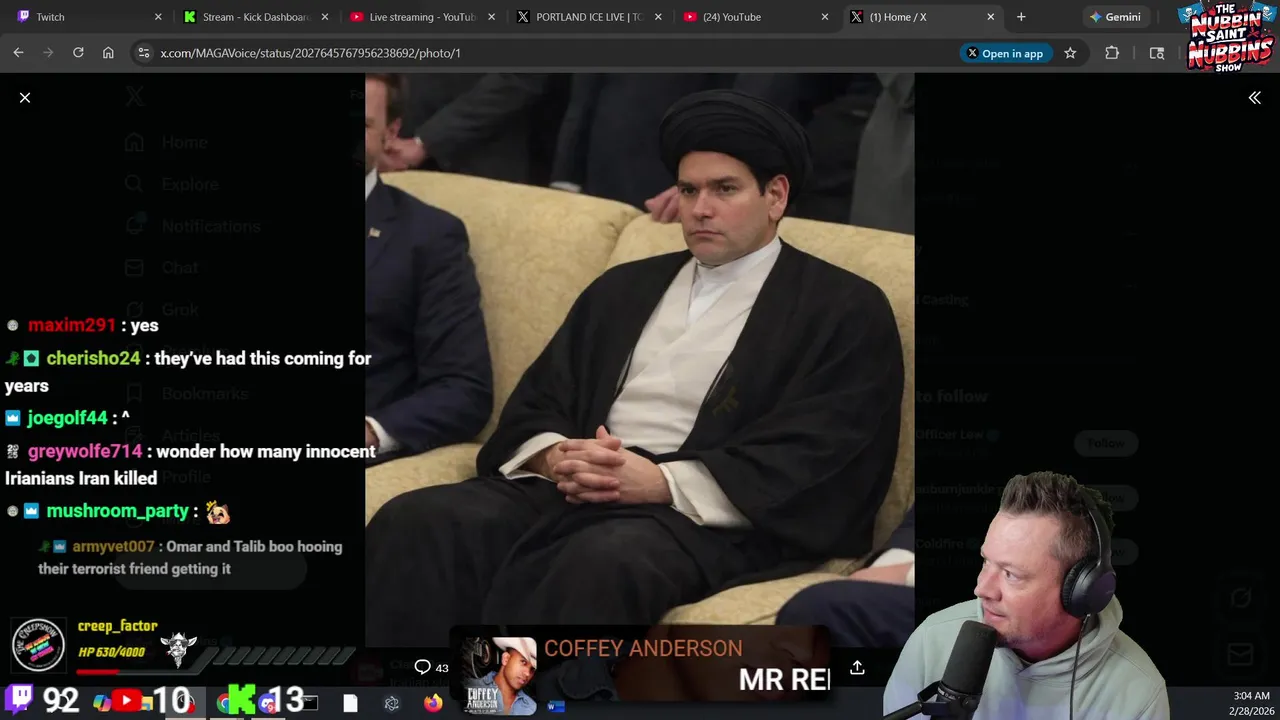Click the dimmed Home link in X sidebar
Image resolution: width=1280 pixels, height=720 pixels.
[x=184, y=143]
